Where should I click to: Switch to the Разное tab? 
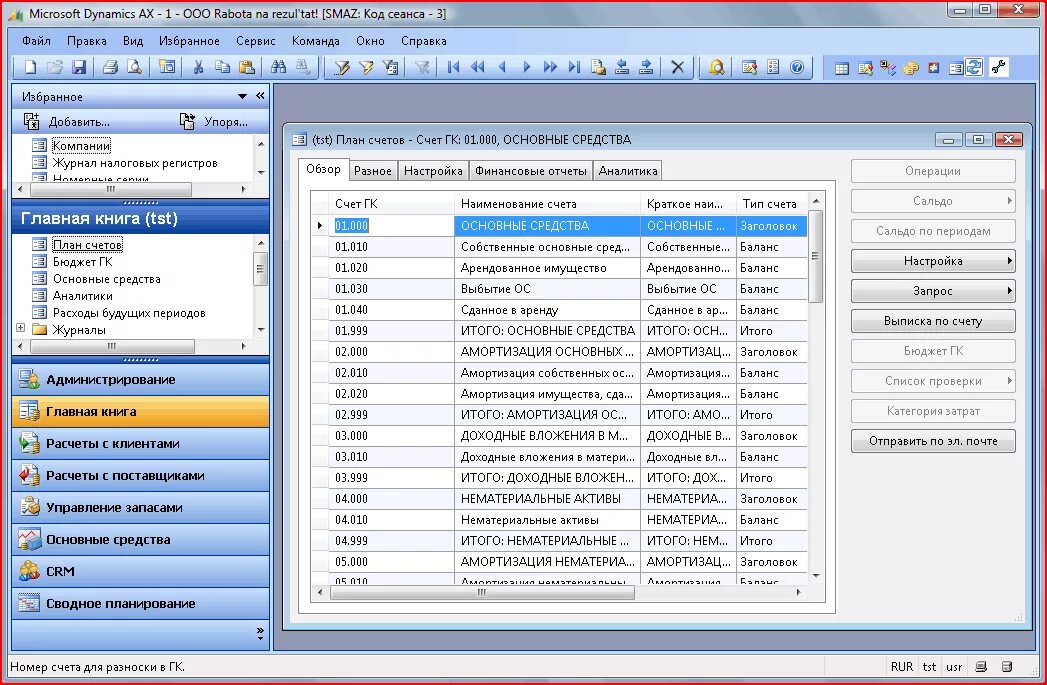tap(373, 171)
